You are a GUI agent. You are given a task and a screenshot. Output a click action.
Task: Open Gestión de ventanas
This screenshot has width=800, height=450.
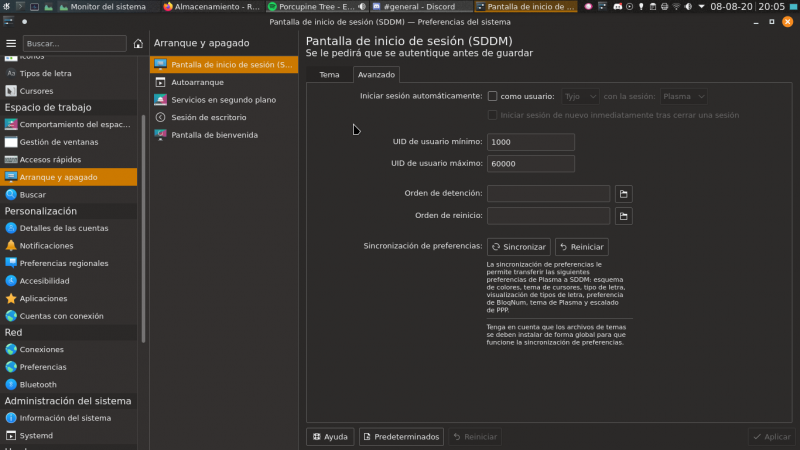pyautogui.click(x=68, y=142)
